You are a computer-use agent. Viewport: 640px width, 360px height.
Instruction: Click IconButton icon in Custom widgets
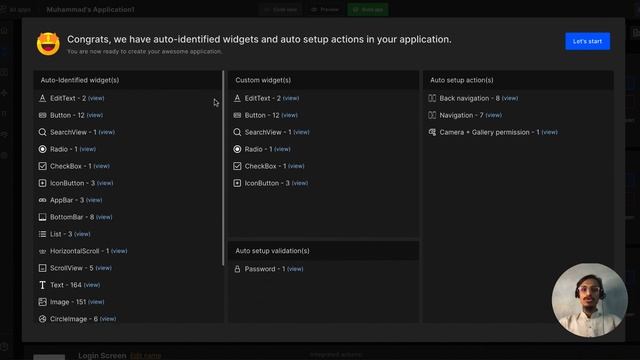click(x=237, y=183)
